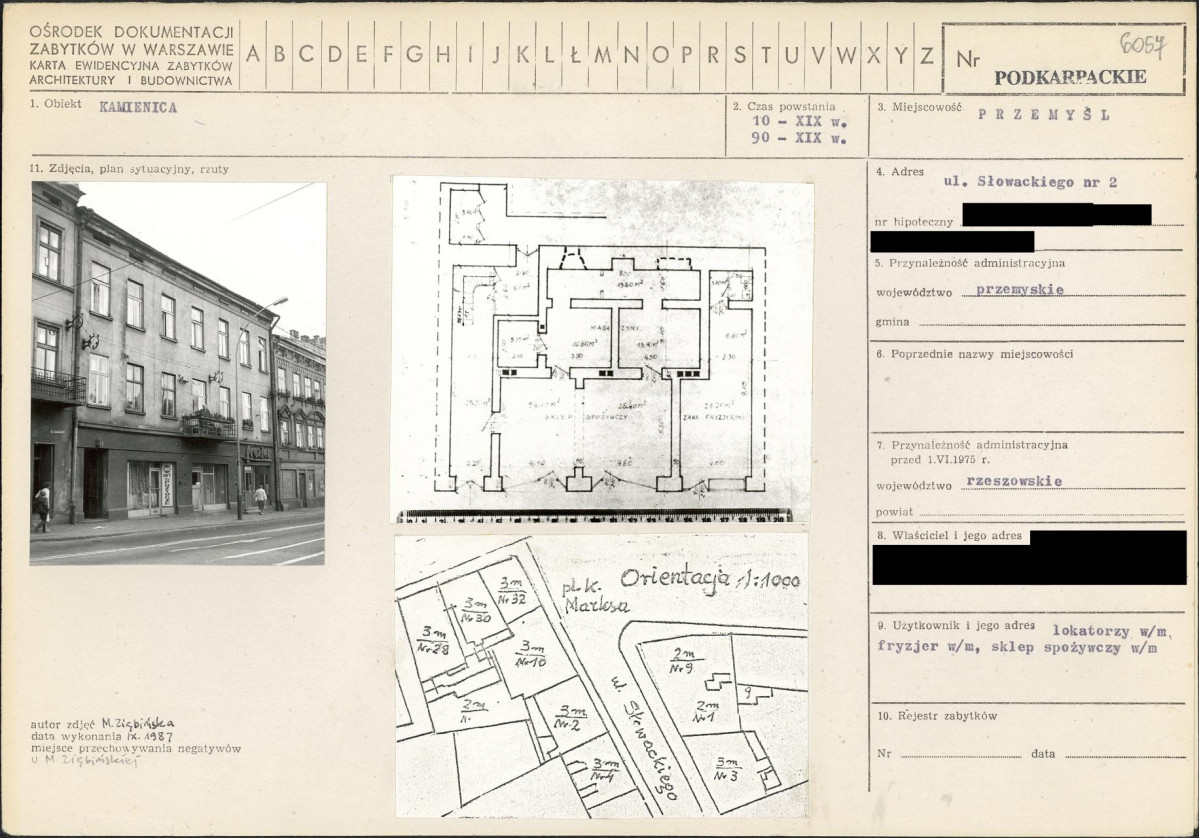Click the PRZEMYŚL locality field
Image resolution: width=1199 pixels, height=838 pixels.
point(1043,114)
